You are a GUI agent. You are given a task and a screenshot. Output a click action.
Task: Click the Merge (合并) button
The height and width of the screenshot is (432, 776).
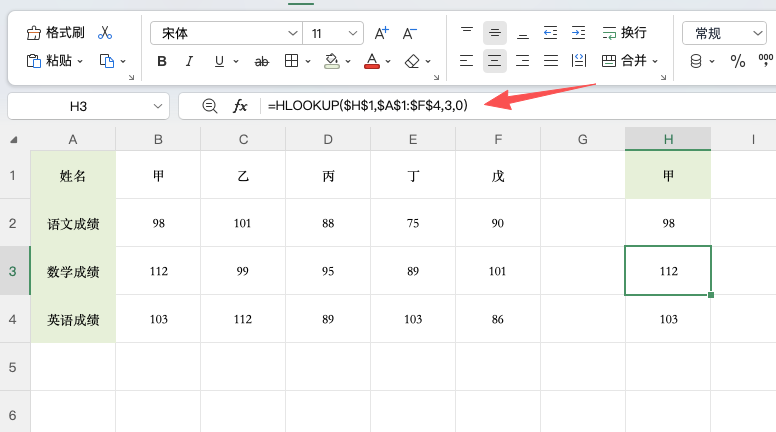[x=624, y=61]
